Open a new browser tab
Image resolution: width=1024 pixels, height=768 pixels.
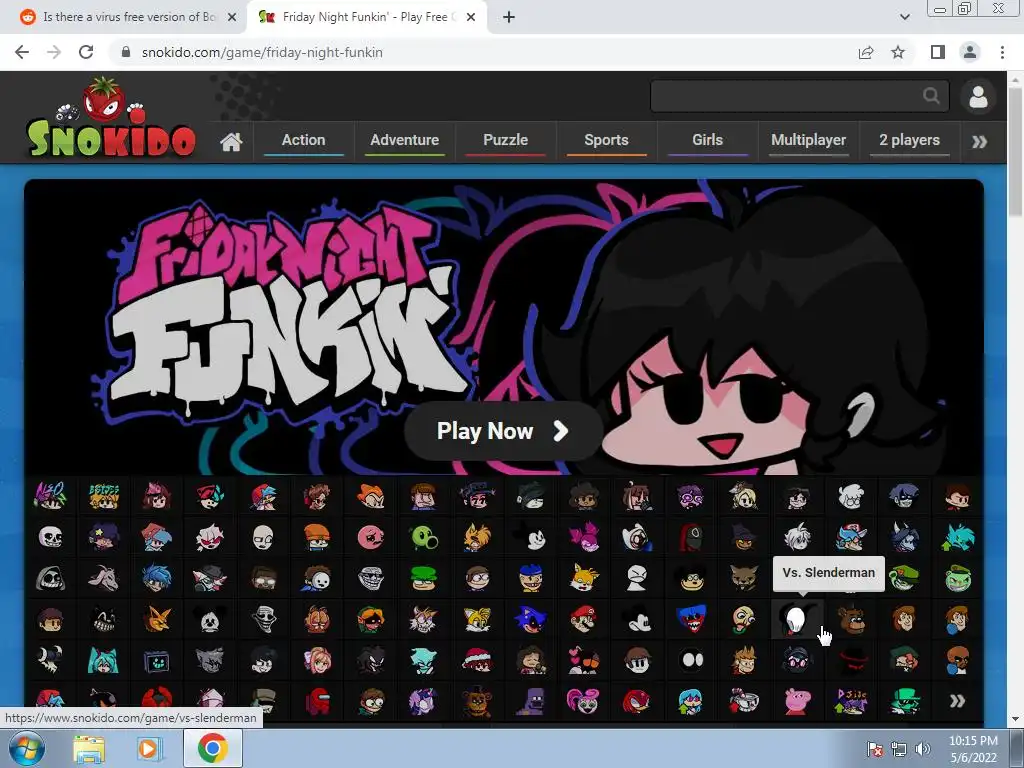[x=509, y=17]
